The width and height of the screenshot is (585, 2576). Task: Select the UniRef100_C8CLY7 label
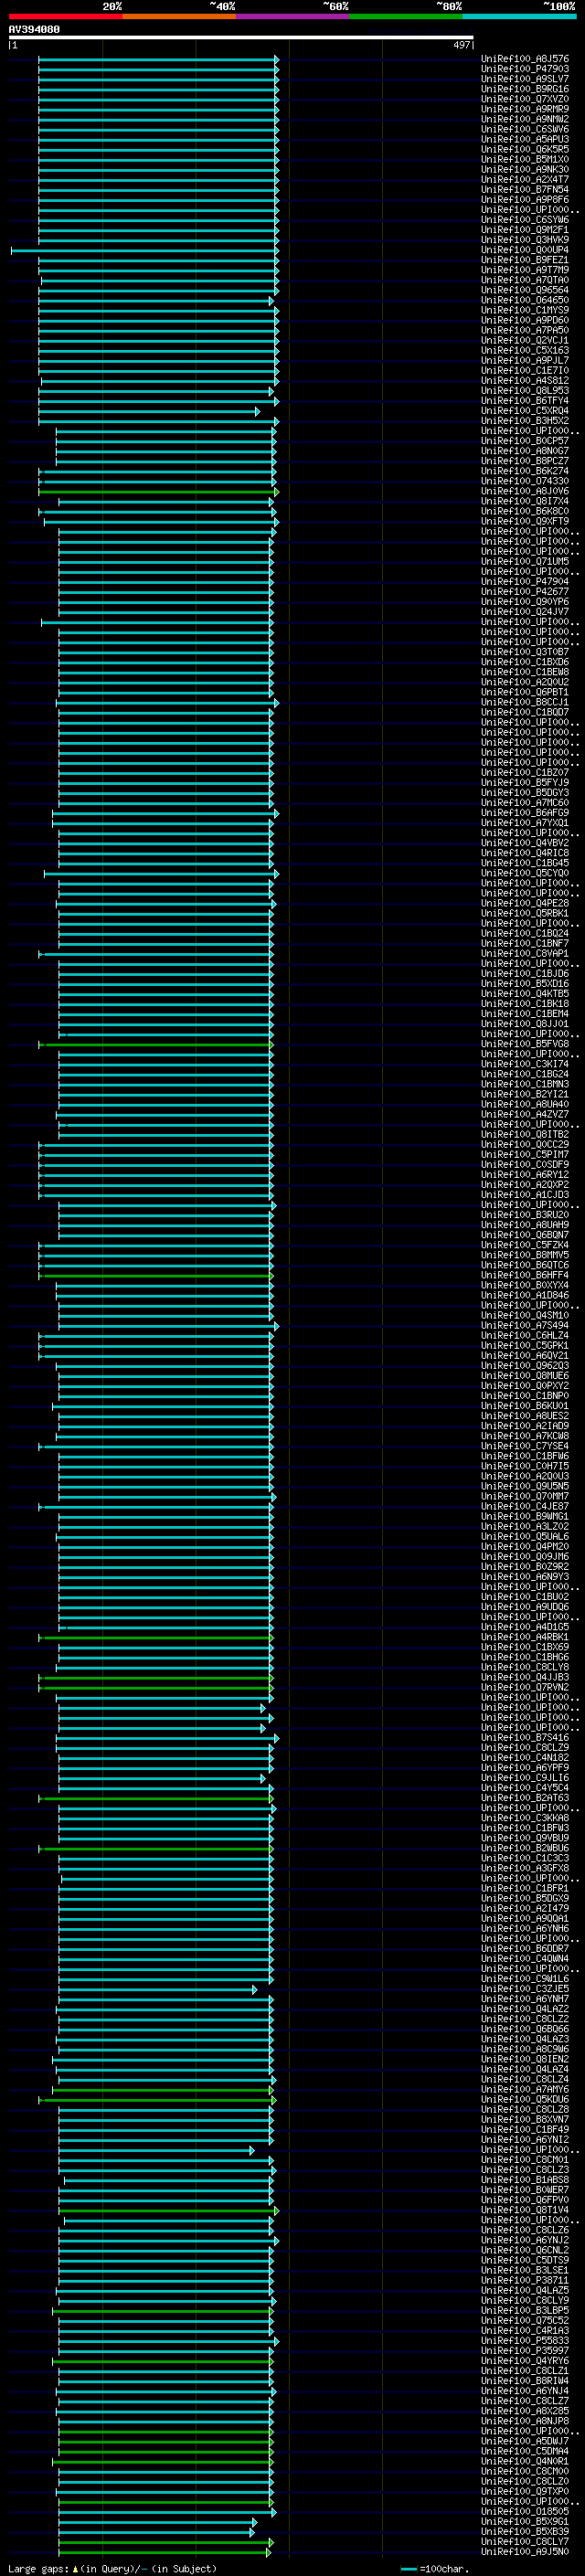[525, 2541]
